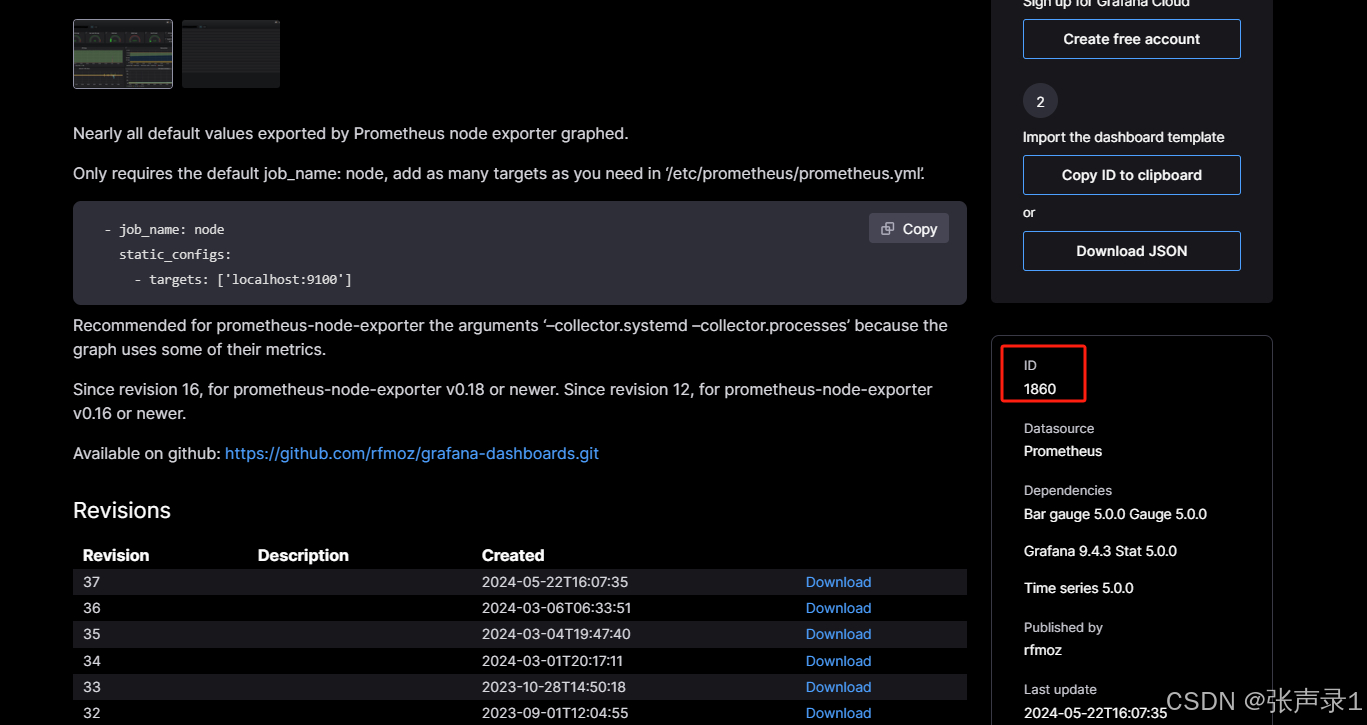Click created date 2024-03-04T19:47:40
This screenshot has width=1367, height=725.
[x=556, y=634]
